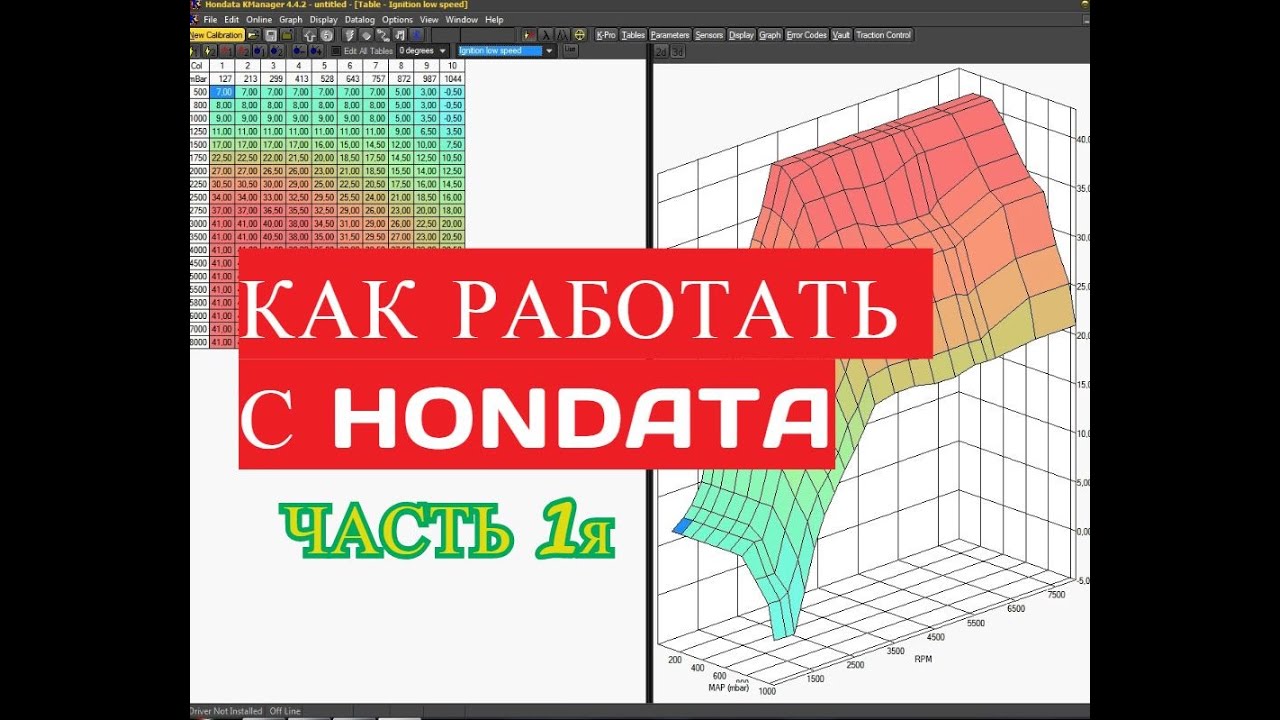1280x720 pixels.
Task: Click the eraser-shaped toolbar icon
Action: pyautogui.click(x=366, y=35)
